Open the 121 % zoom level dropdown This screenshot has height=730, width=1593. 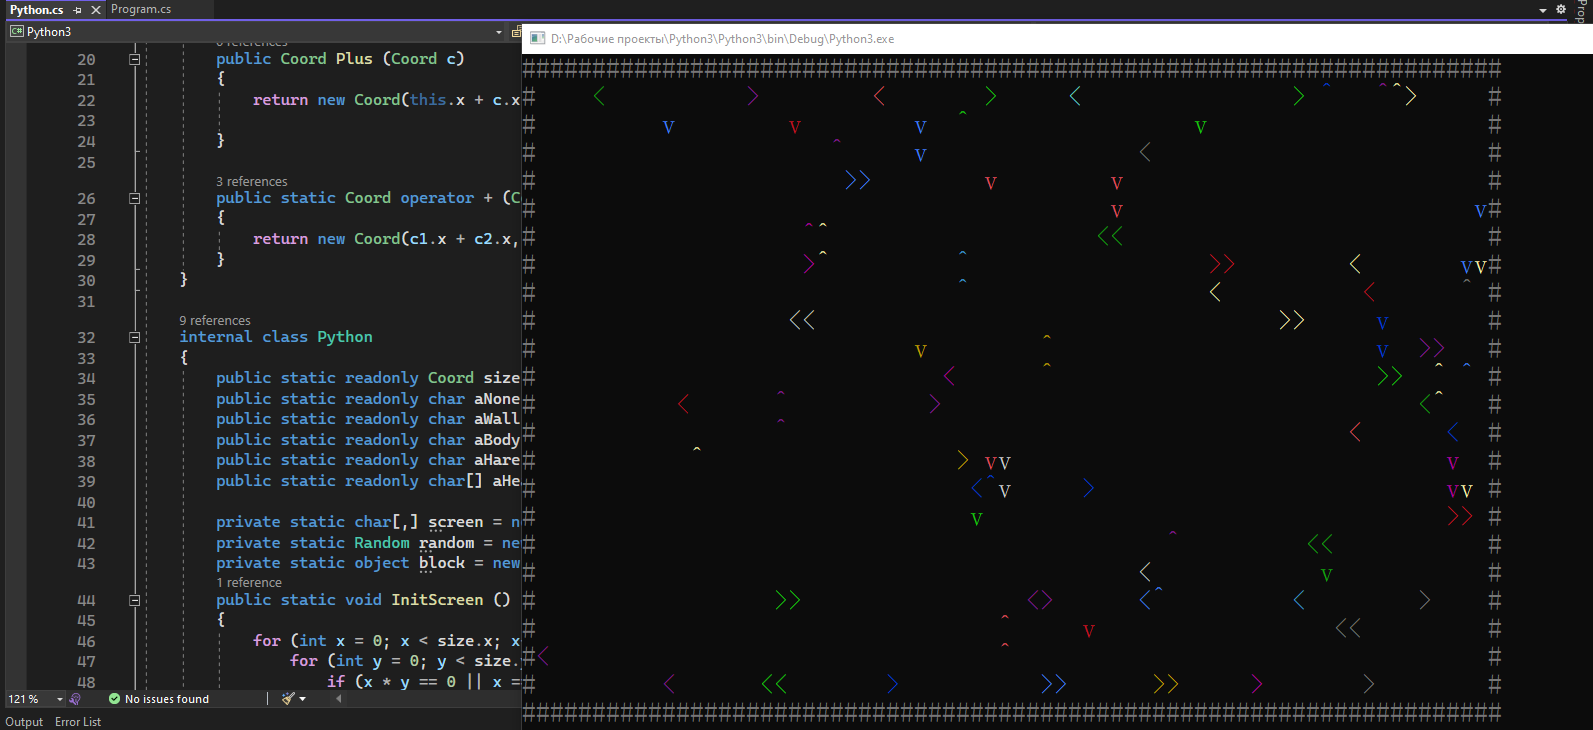click(x=60, y=699)
